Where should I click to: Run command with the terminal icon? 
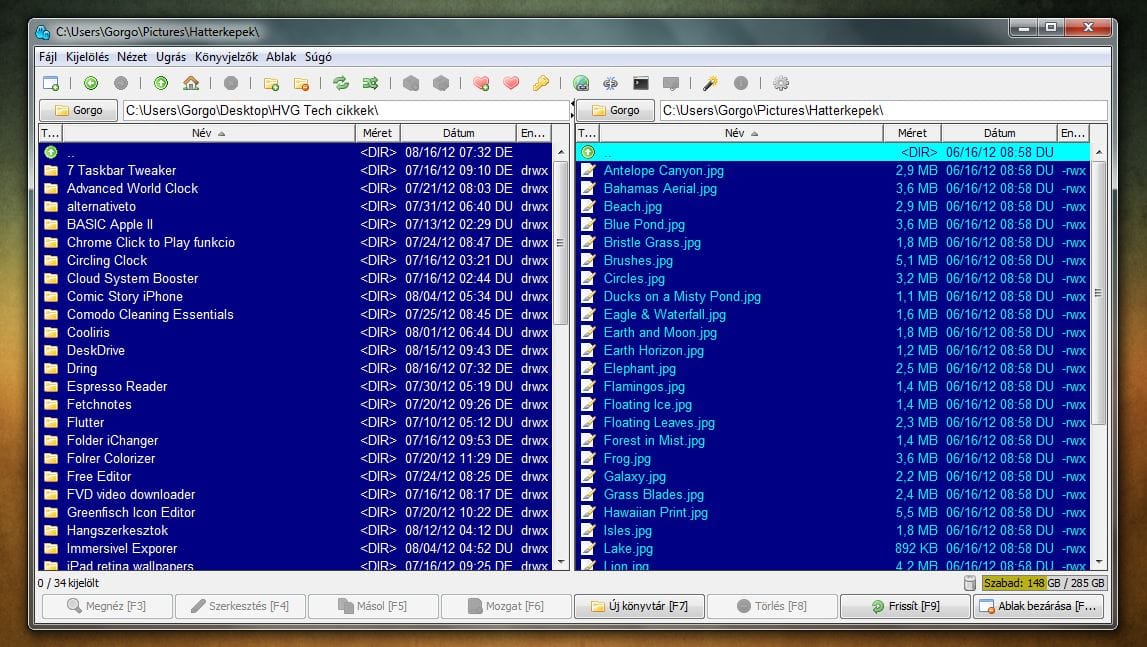(x=641, y=83)
